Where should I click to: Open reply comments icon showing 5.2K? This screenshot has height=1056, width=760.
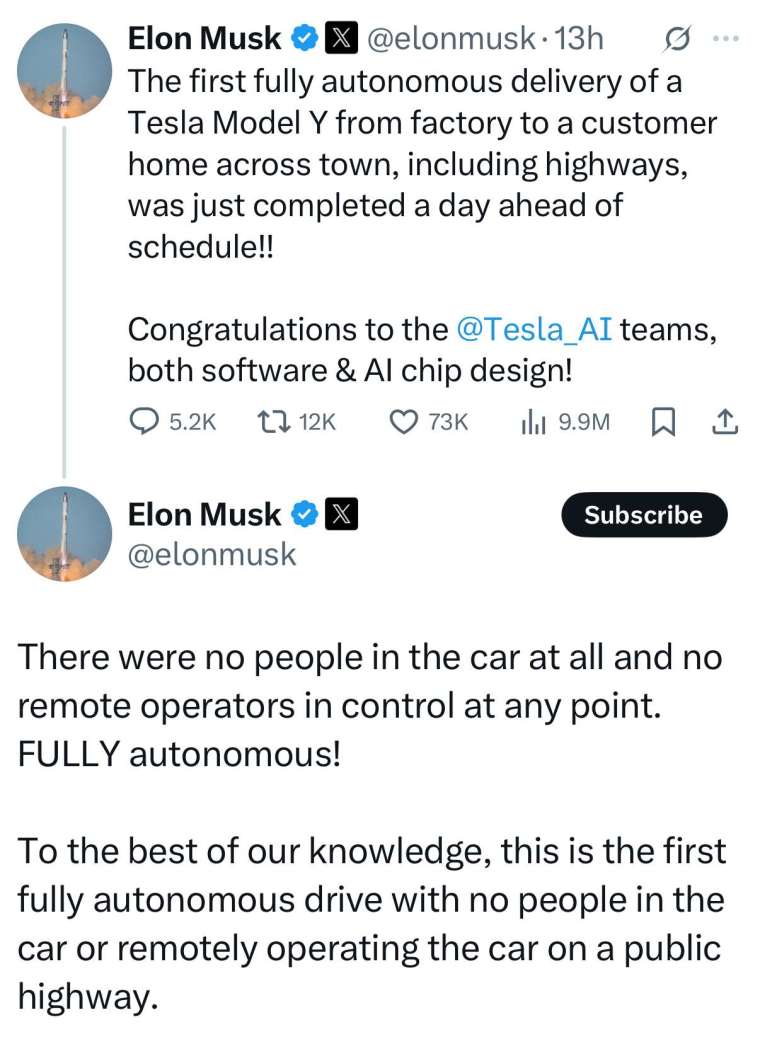point(142,422)
